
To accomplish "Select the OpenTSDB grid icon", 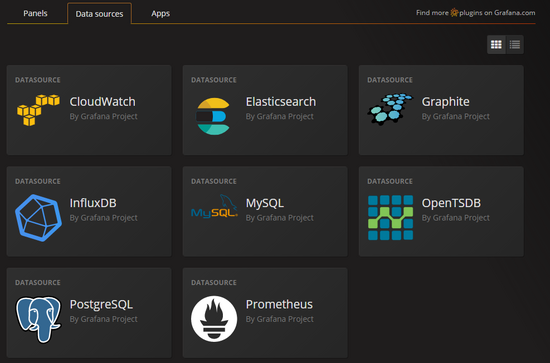I will [x=390, y=217].
